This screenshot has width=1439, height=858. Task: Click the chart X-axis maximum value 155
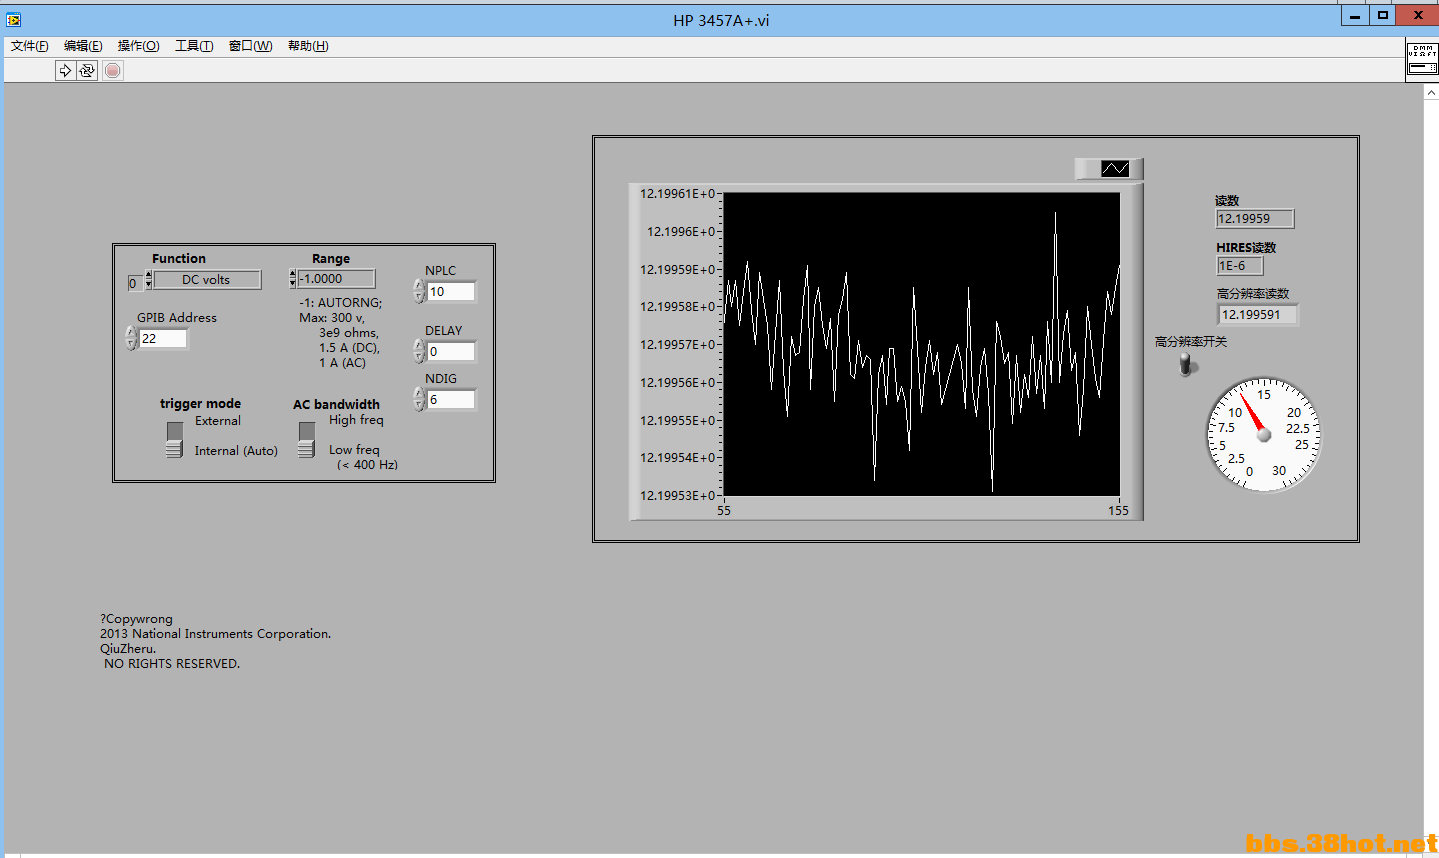[x=1118, y=511]
